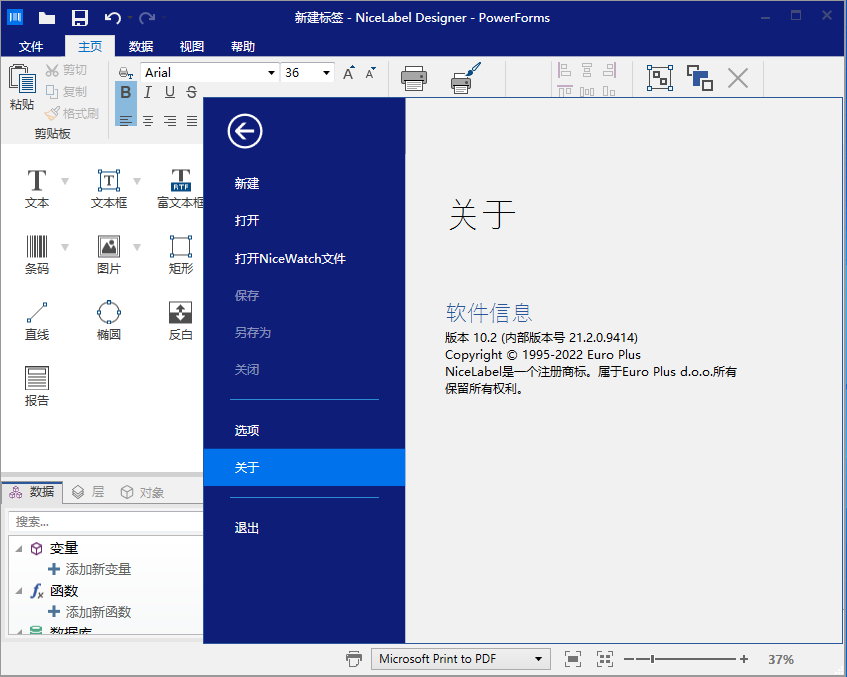Screen dimensions: 847x677
Task: Open the 帮助 ribbon tab
Action: point(243,46)
